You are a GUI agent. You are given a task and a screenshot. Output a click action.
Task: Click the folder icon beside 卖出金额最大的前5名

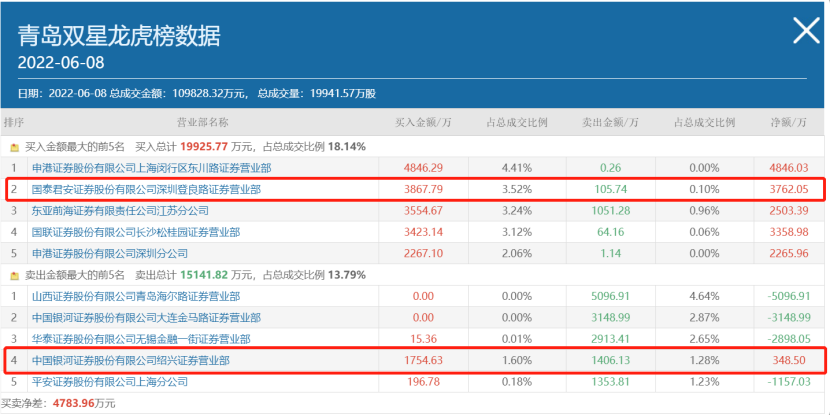(15, 275)
